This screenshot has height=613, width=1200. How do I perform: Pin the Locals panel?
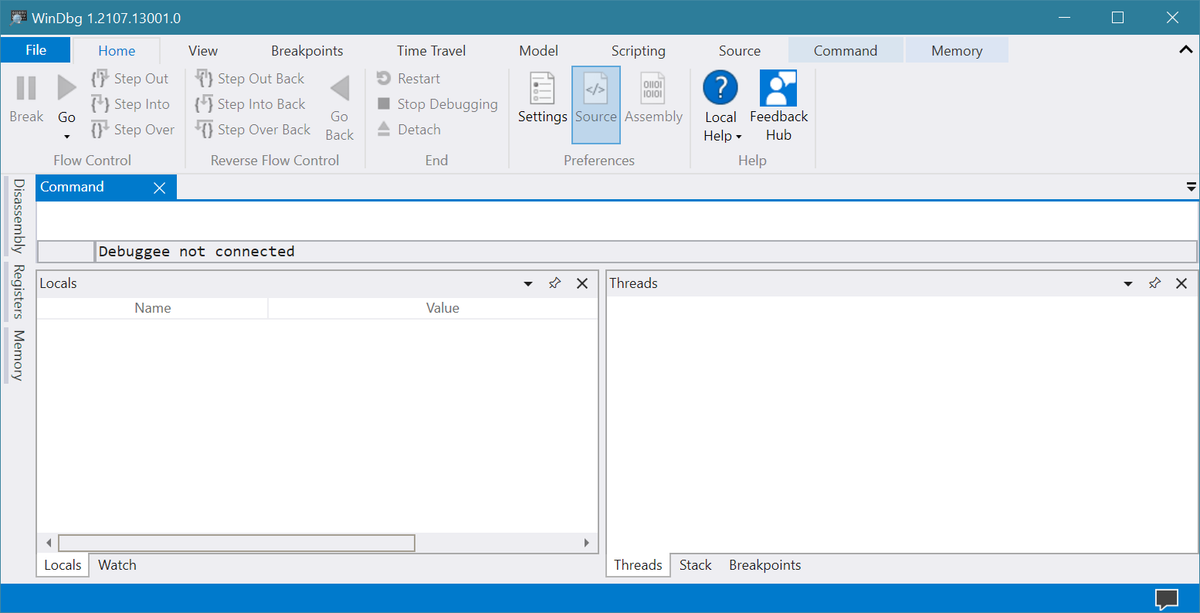tap(555, 284)
